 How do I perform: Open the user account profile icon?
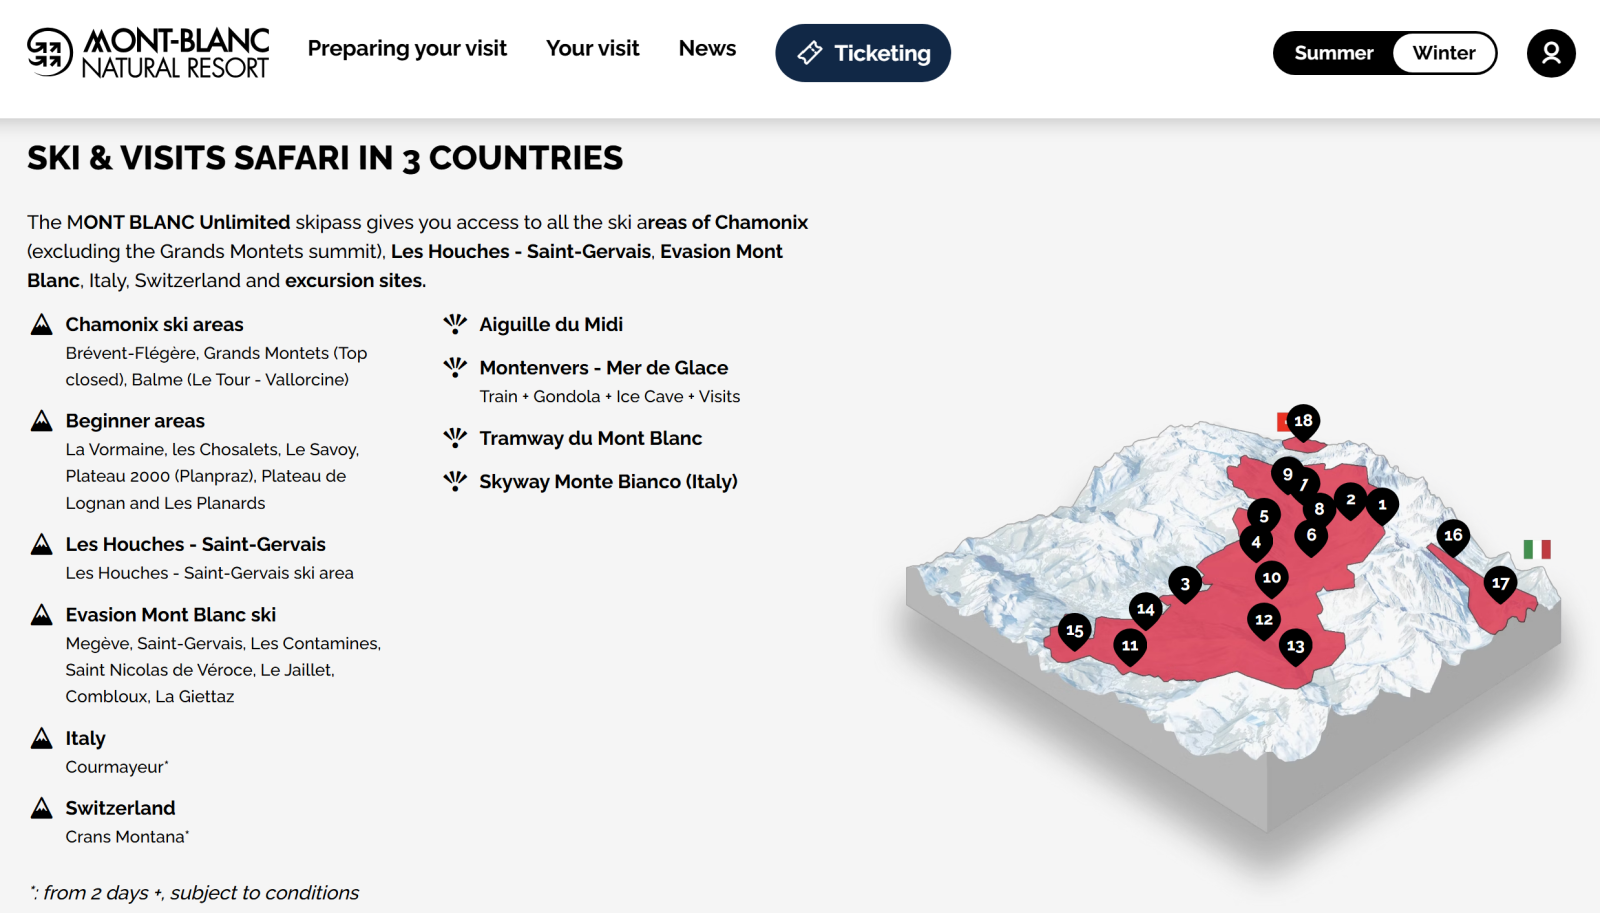click(x=1550, y=53)
